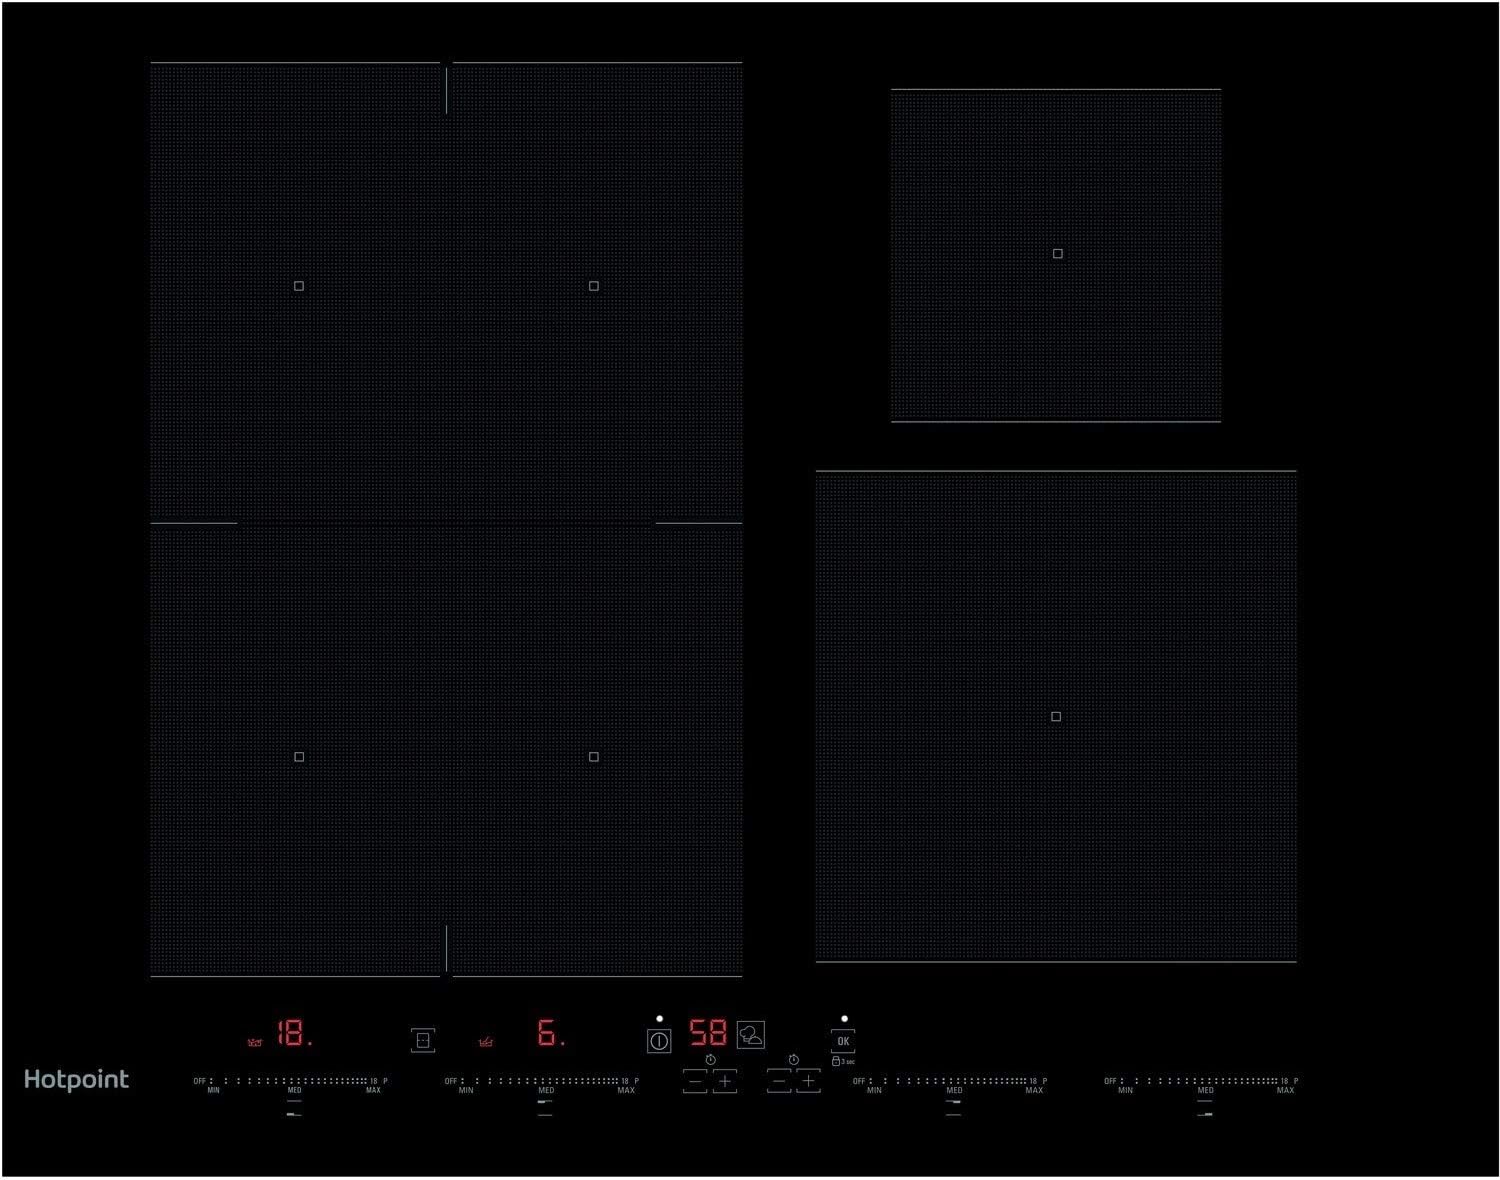Increase the timer beside the OK key
Screen dimensions: 1500x1180
pyautogui.click(x=808, y=1081)
